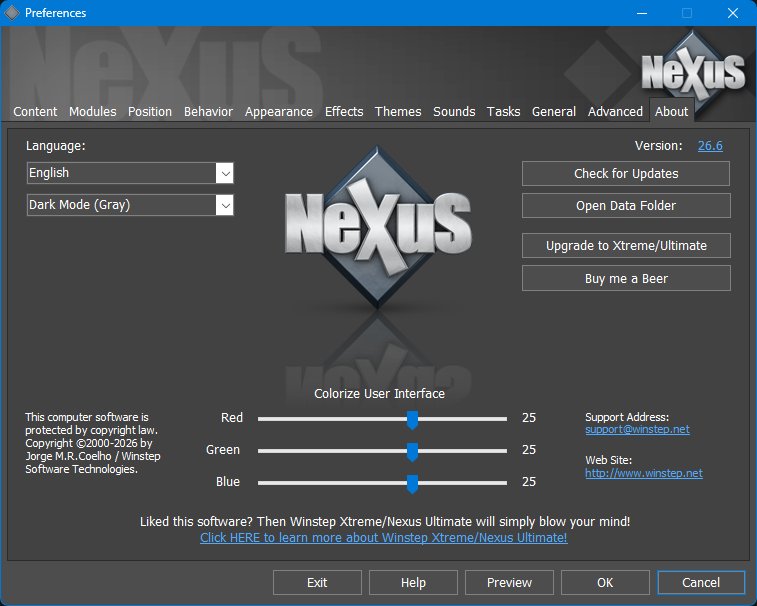Go to the Sounds tab
Viewport: 757px width, 606px height.
pos(454,112)
